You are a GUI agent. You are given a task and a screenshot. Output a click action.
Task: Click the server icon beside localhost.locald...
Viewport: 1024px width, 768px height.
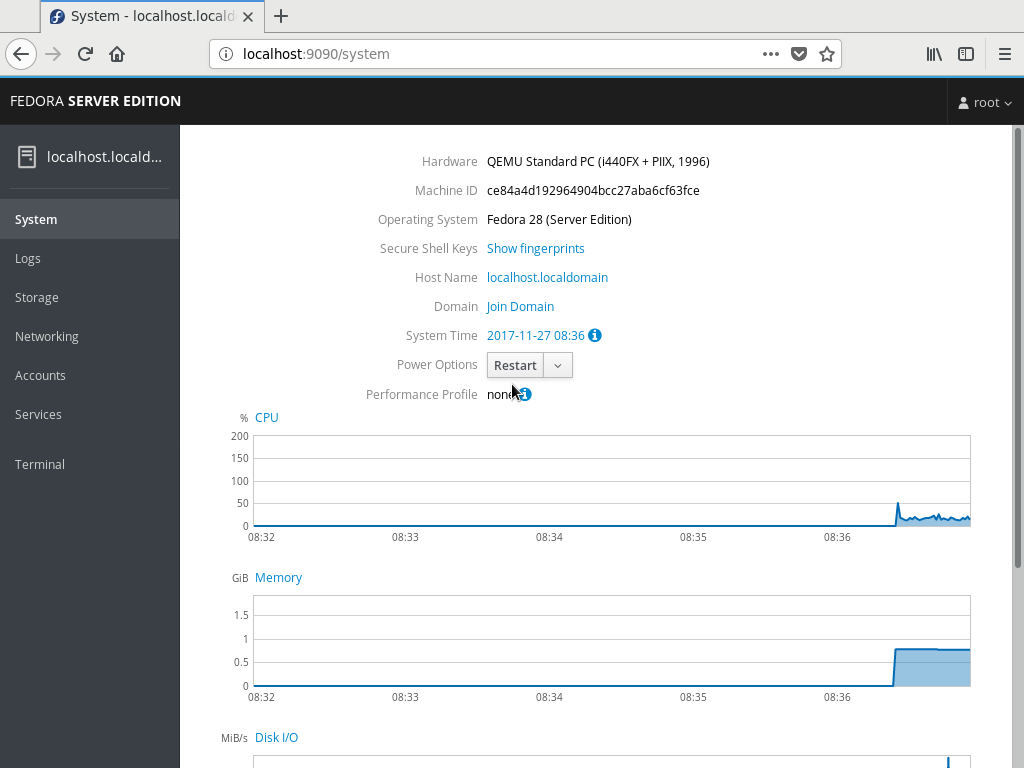(x=27, y=157)
